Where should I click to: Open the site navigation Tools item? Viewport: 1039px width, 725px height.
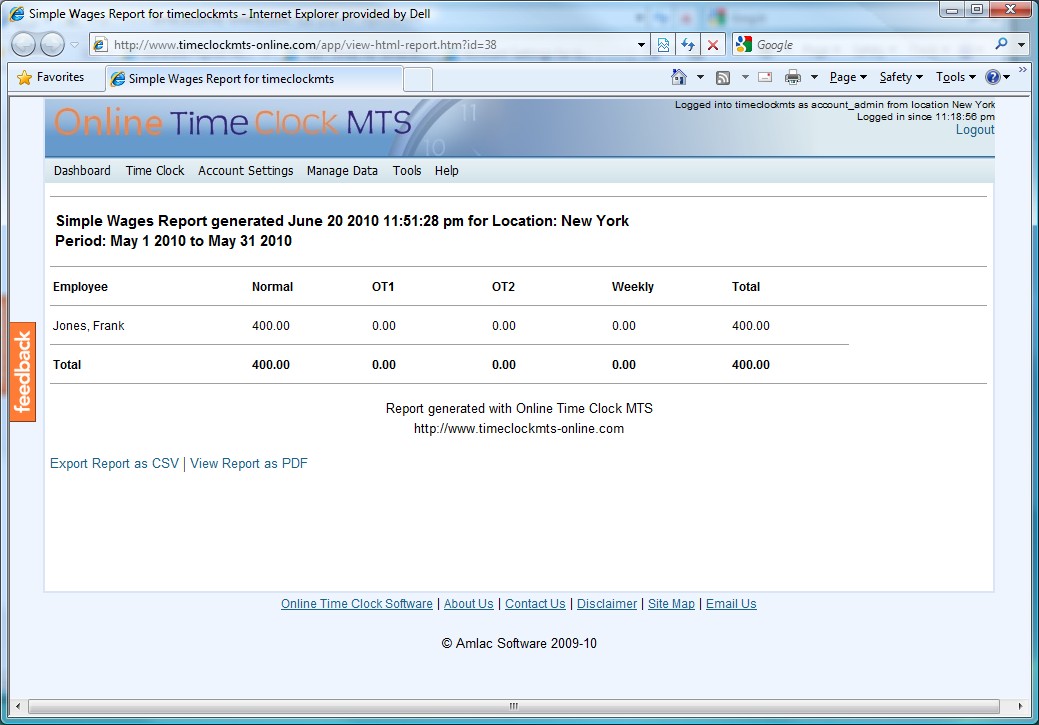coord(407,171)
